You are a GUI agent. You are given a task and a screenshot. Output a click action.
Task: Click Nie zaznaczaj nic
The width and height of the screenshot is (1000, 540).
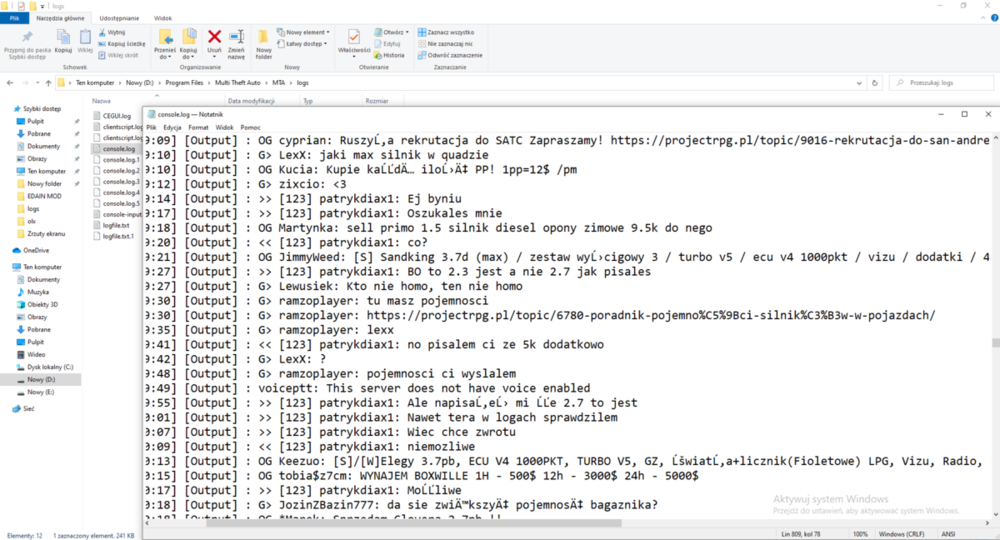tap(445, 43)
